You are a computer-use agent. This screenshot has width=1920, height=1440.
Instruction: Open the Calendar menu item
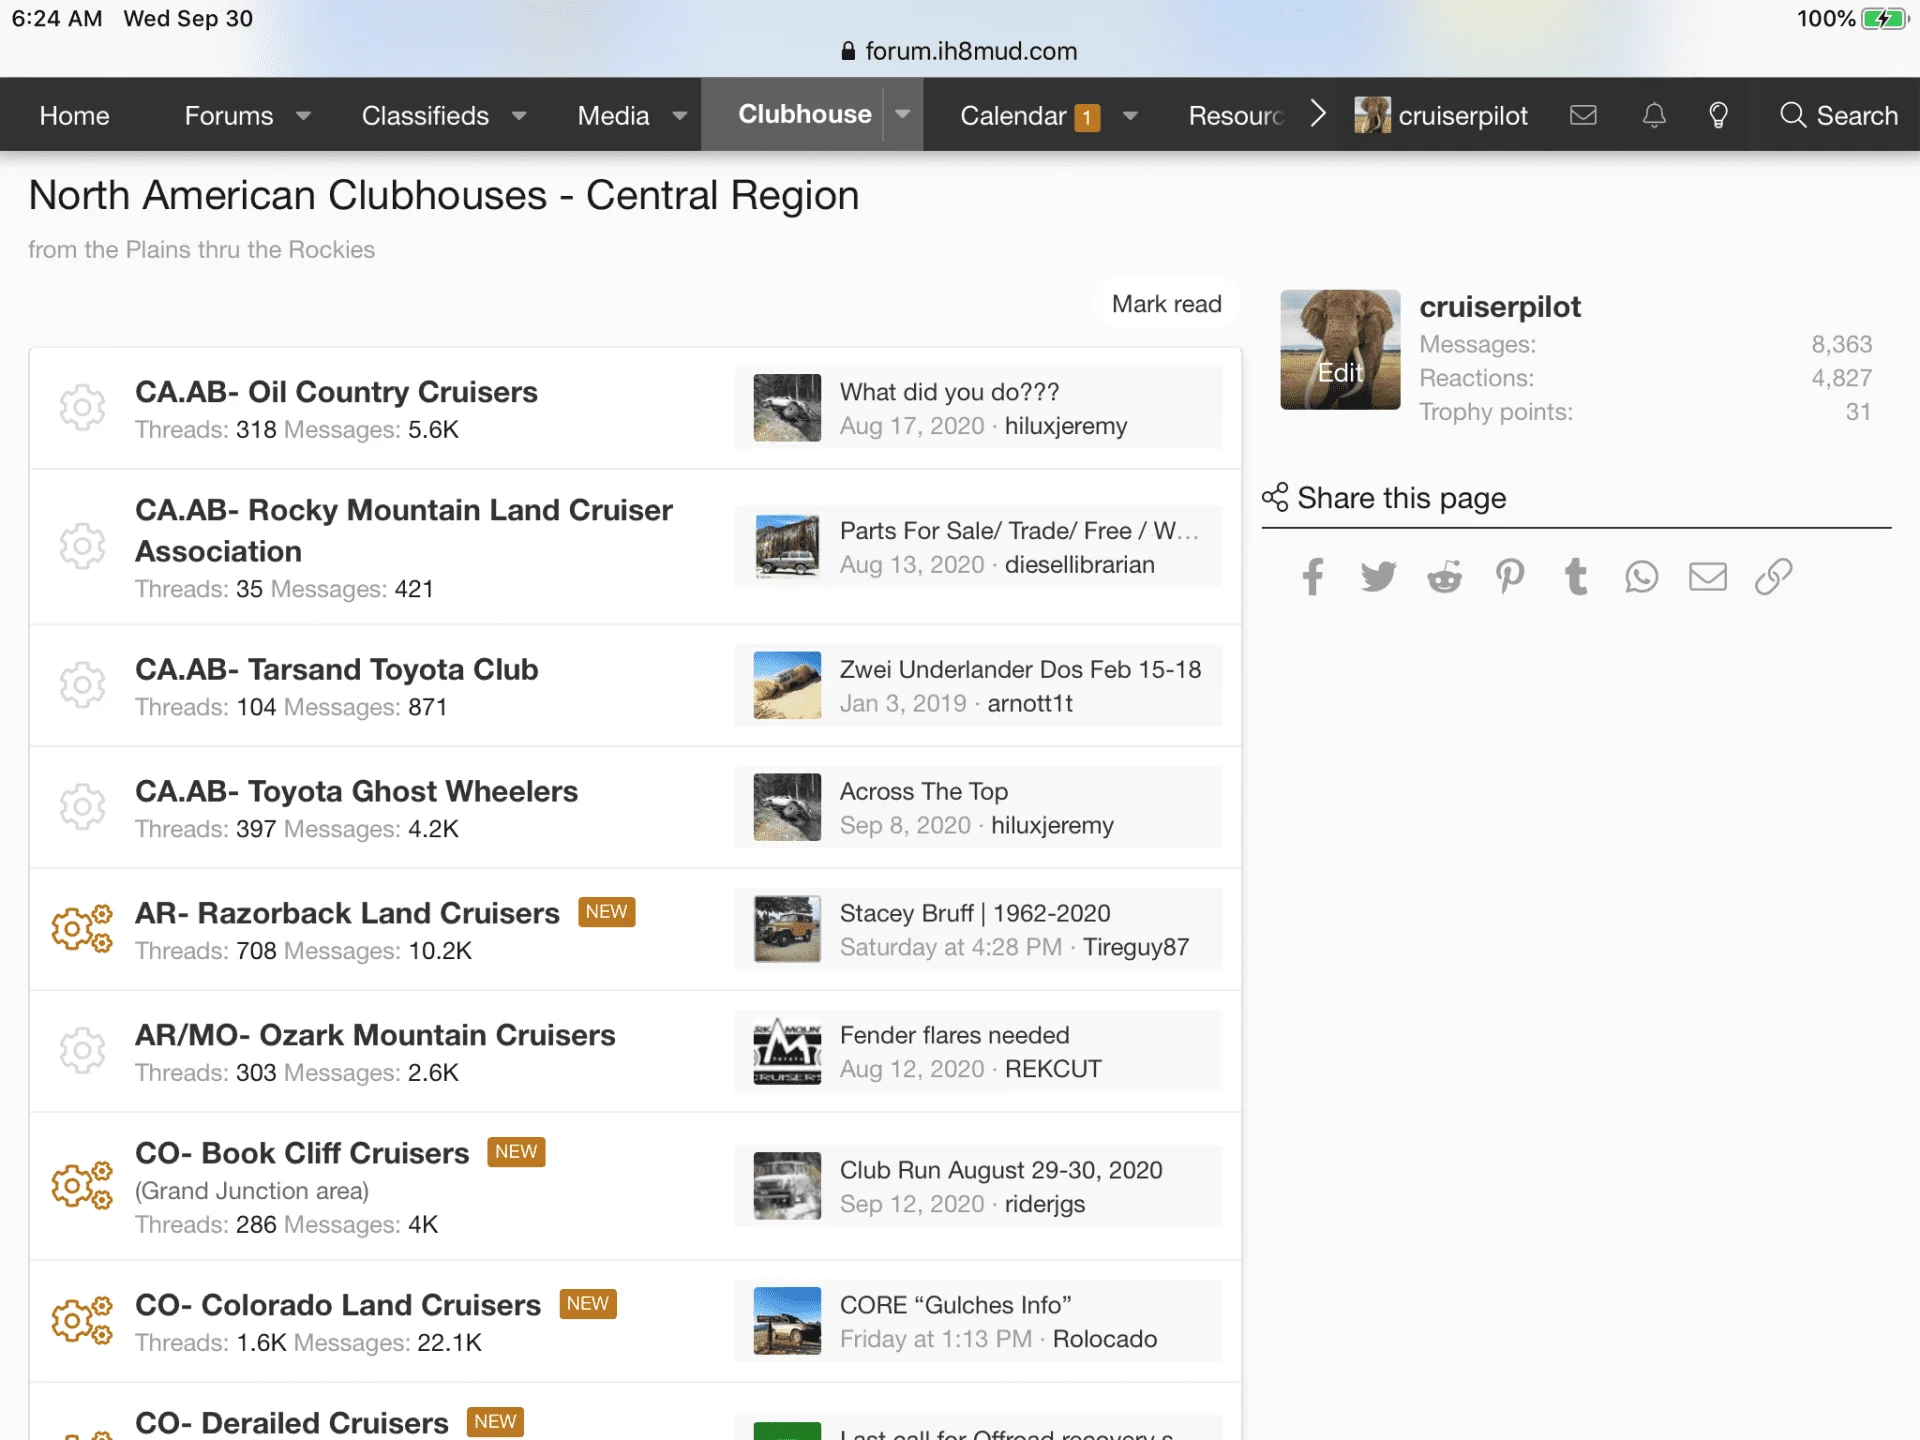coord(1012,116)
